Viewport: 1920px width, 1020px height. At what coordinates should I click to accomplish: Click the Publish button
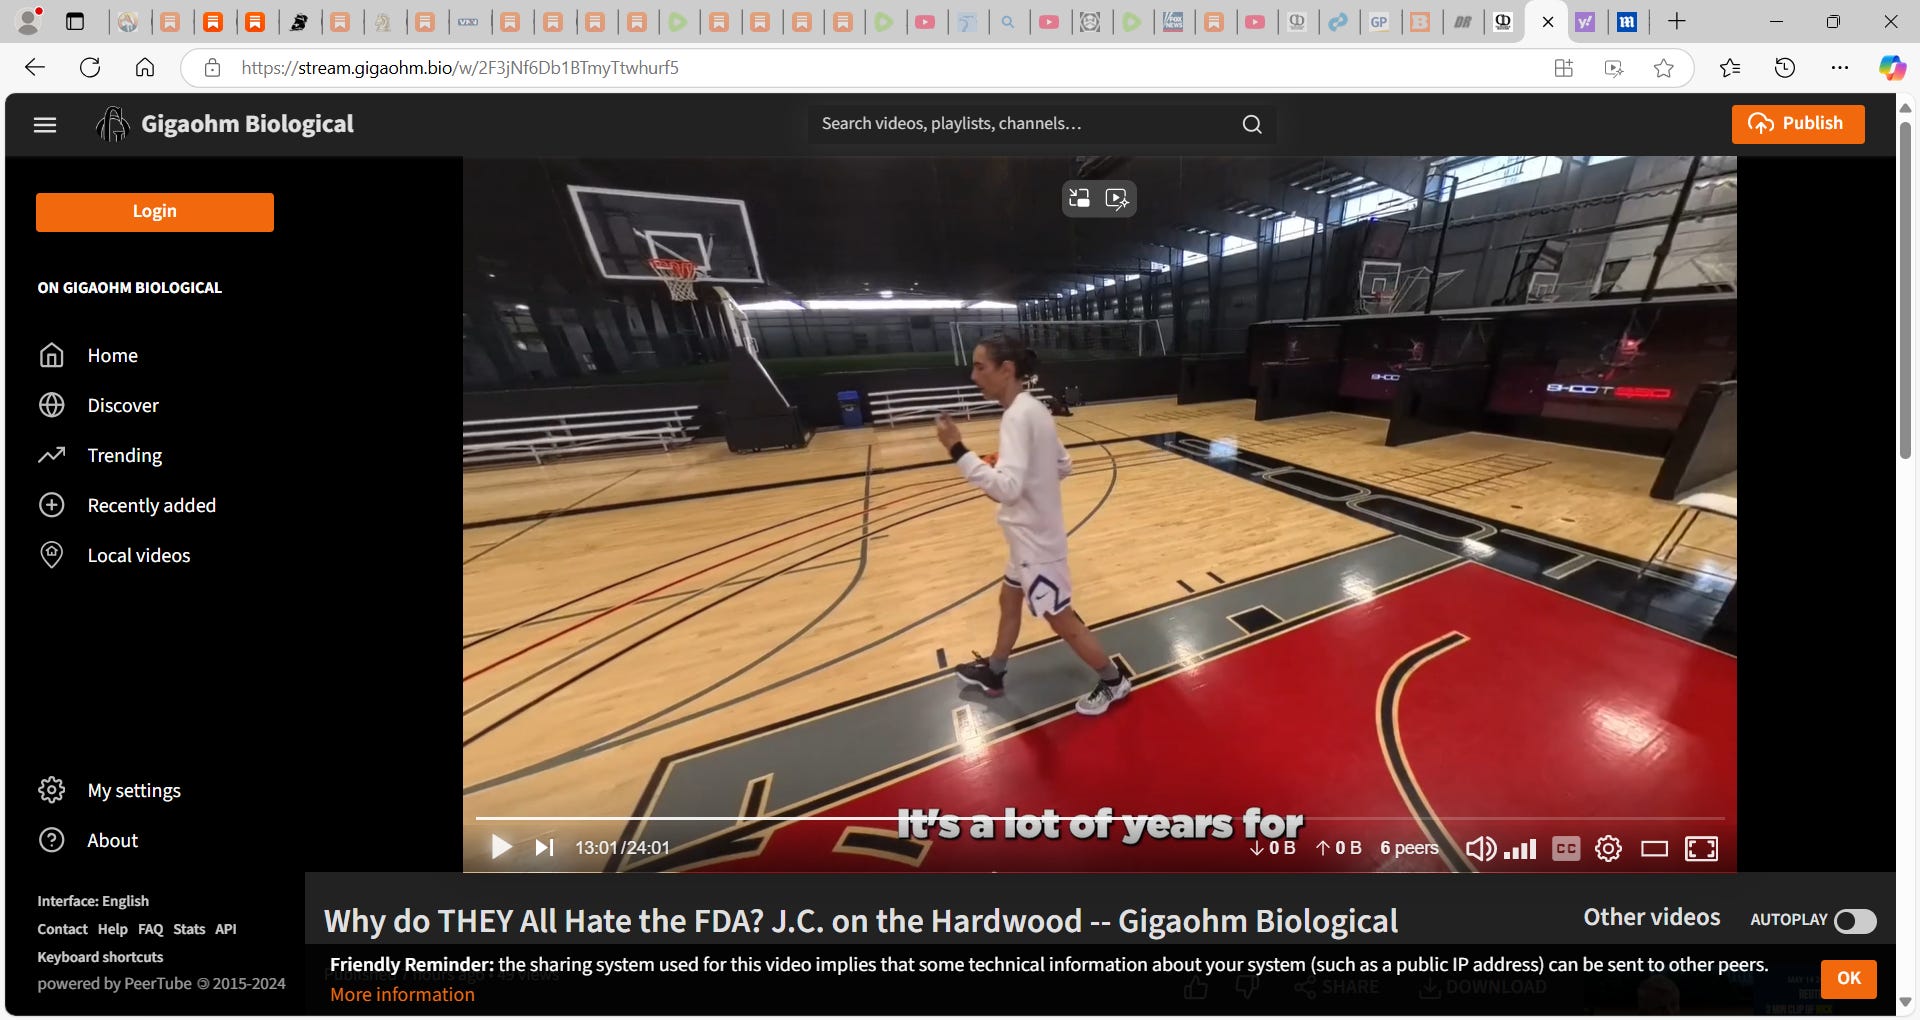(x=1798, y=124)
